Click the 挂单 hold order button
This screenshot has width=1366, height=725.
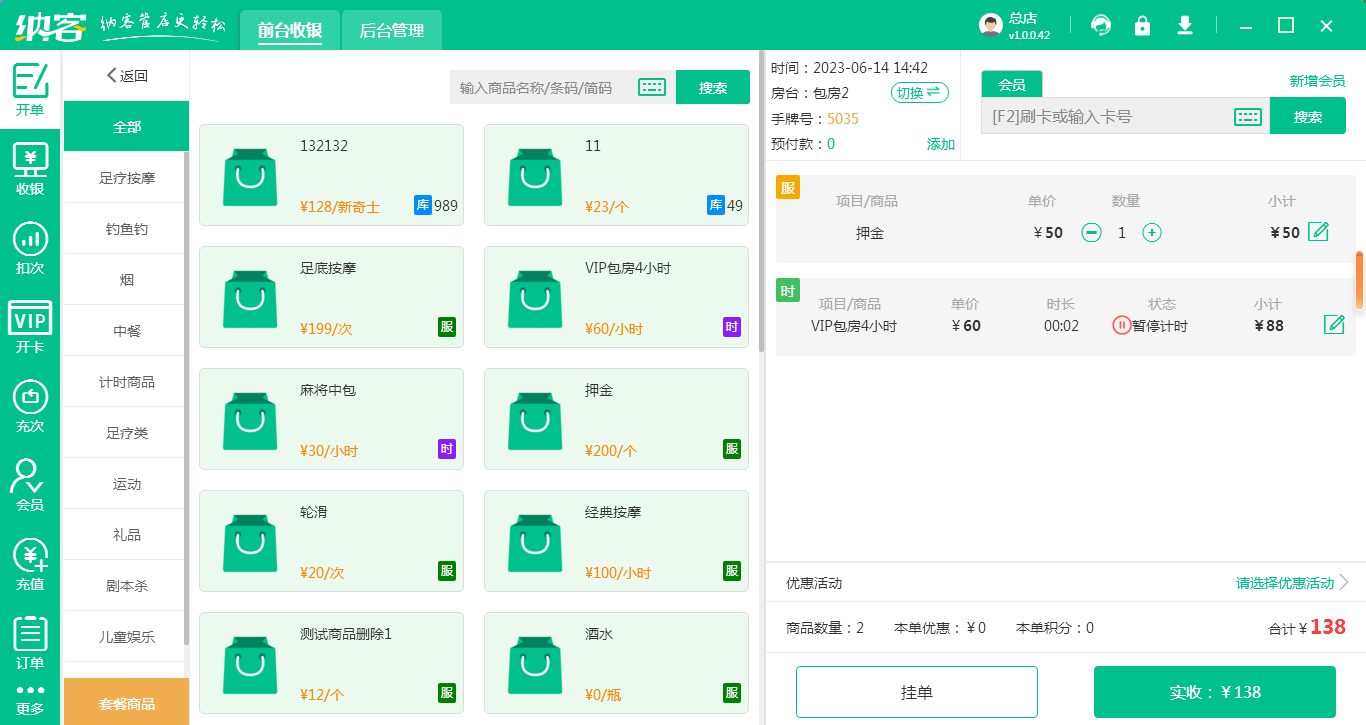tap(918, 691)
